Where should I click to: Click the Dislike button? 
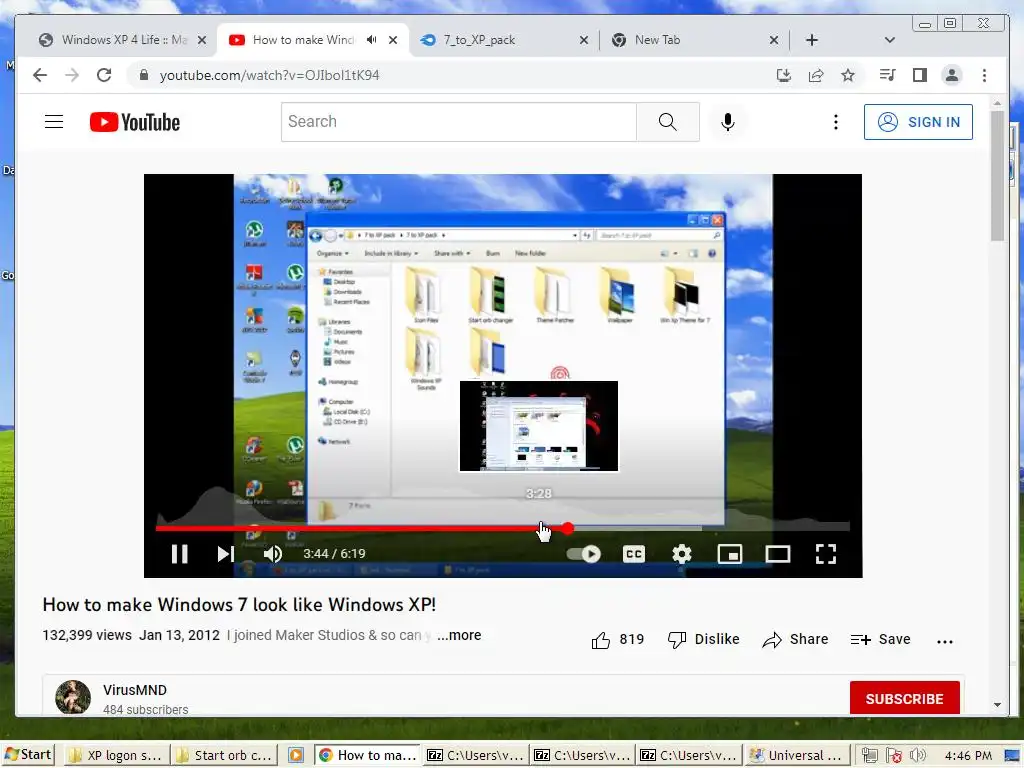click(703, 639)
